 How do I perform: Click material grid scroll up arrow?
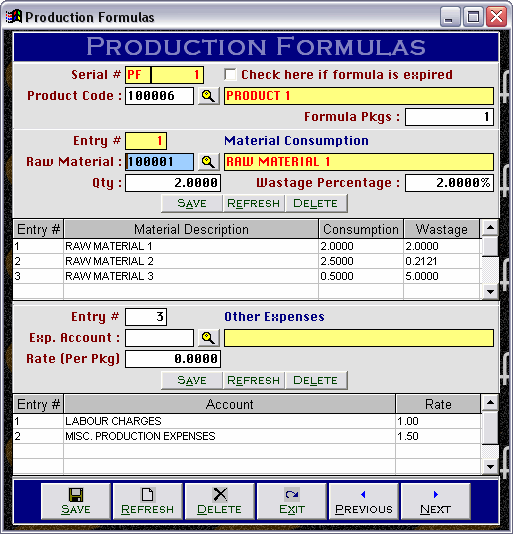pos(490,227)
